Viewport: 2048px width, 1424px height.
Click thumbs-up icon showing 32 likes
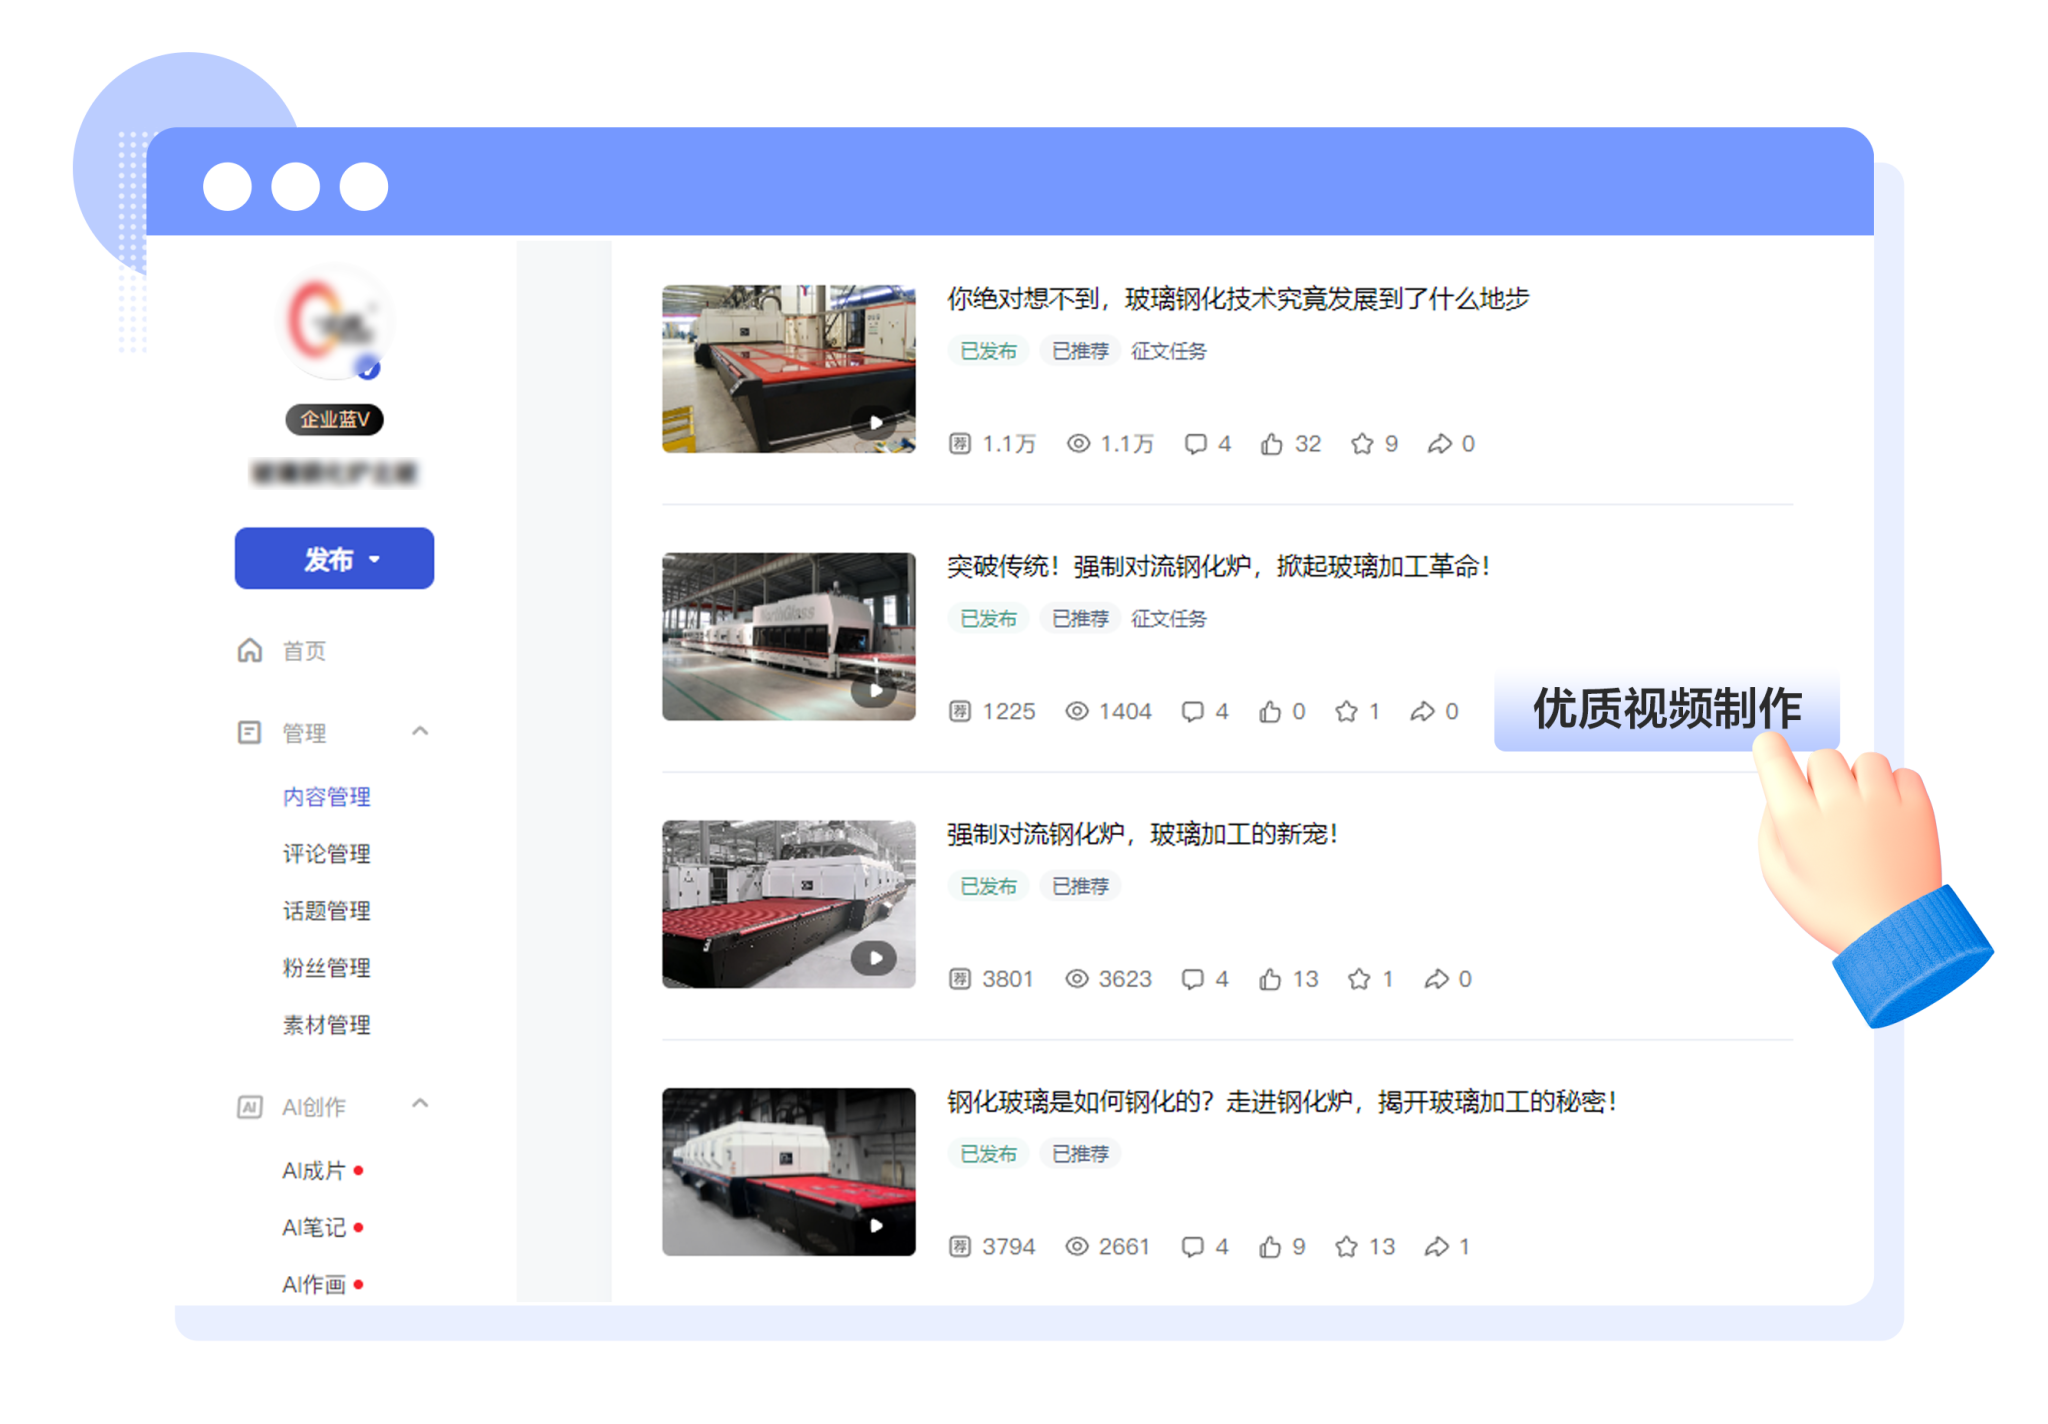point(1271,444)
